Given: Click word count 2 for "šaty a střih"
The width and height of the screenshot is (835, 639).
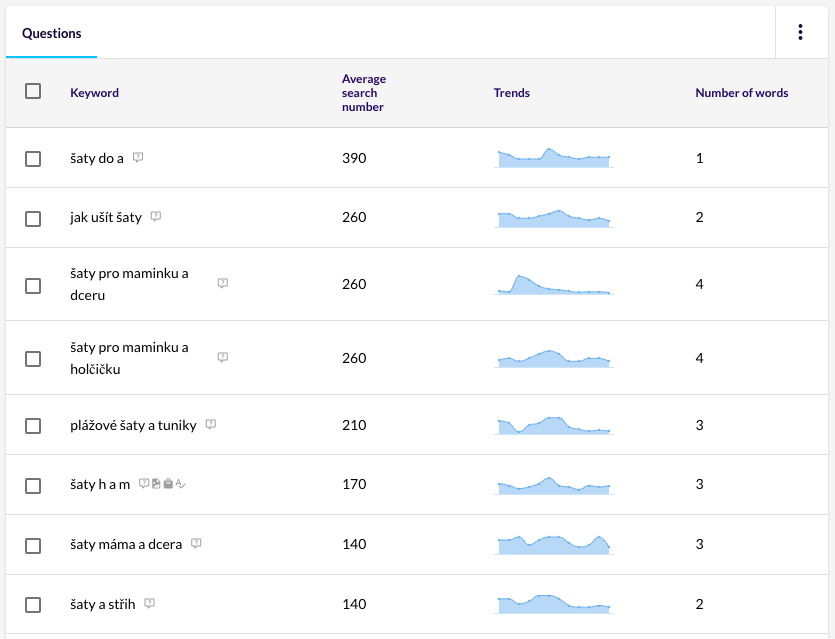Looking at the screenshot, I should point(699,604).
